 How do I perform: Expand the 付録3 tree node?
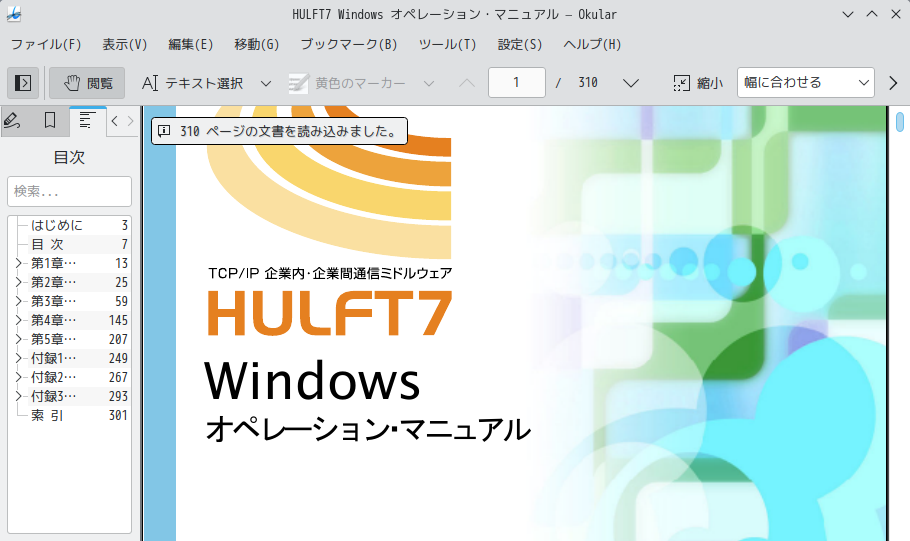pyautogui.click(x=19, y=396)
